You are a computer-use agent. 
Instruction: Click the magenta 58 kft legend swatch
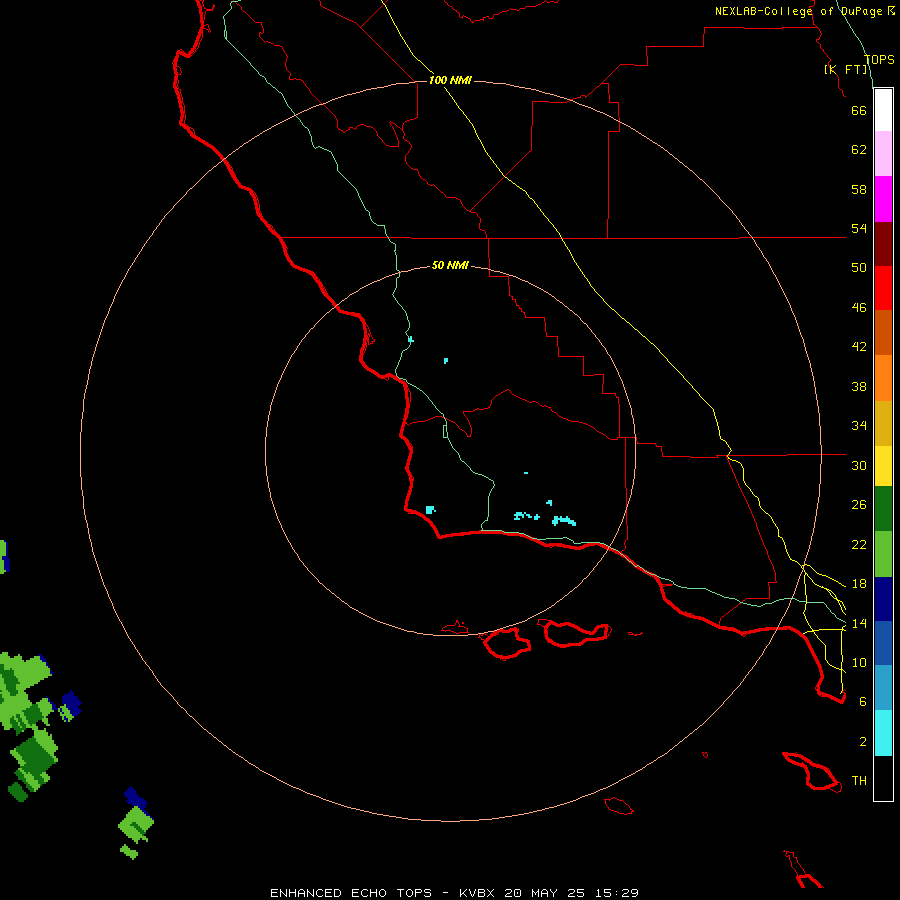click(883, 199)
